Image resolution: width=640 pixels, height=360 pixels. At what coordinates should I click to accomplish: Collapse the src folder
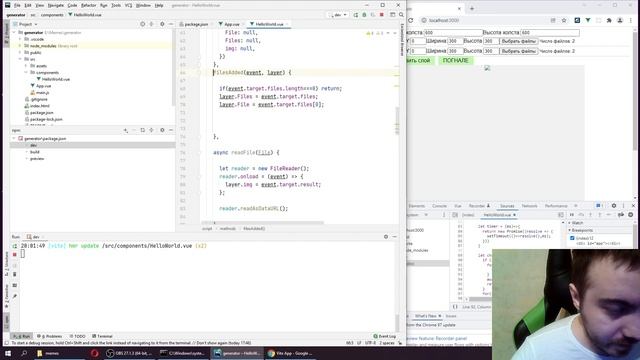(20, 59)
